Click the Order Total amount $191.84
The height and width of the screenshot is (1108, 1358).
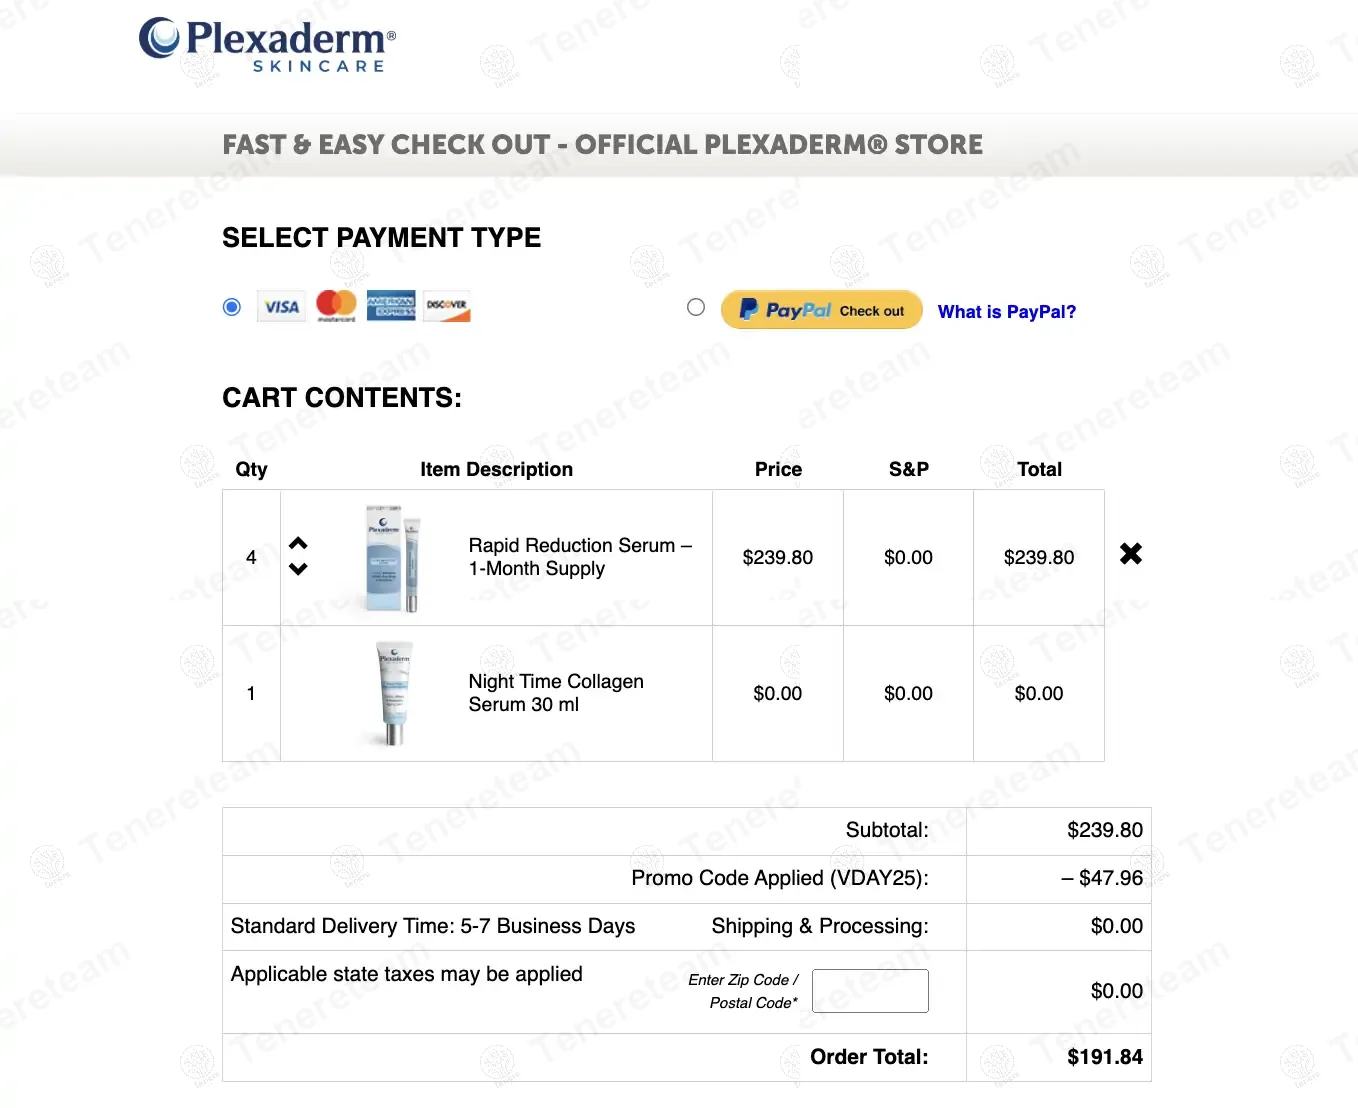pos(1104,1057)
